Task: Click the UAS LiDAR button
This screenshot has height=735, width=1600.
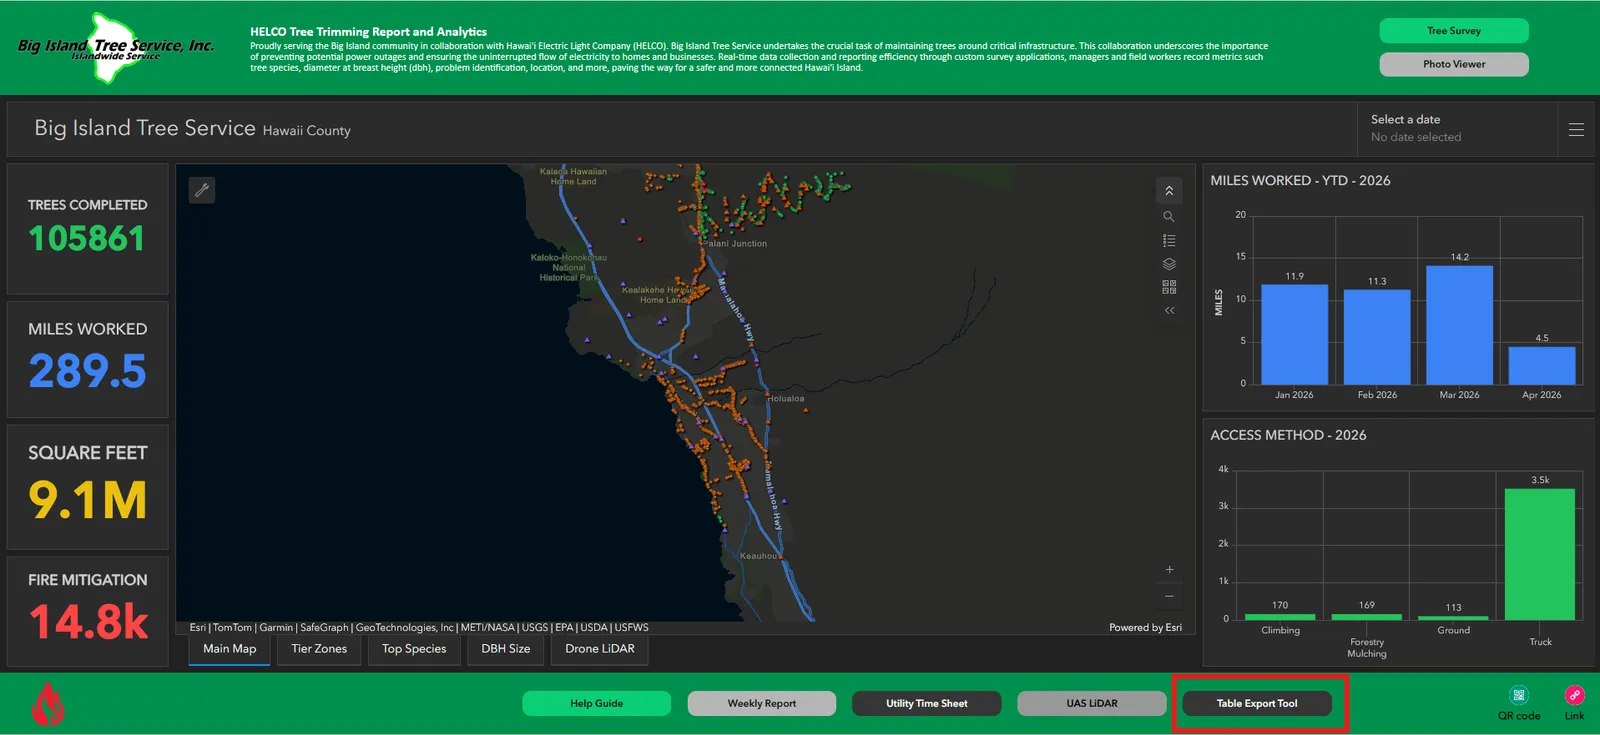Action: [x=1092, y=704]
